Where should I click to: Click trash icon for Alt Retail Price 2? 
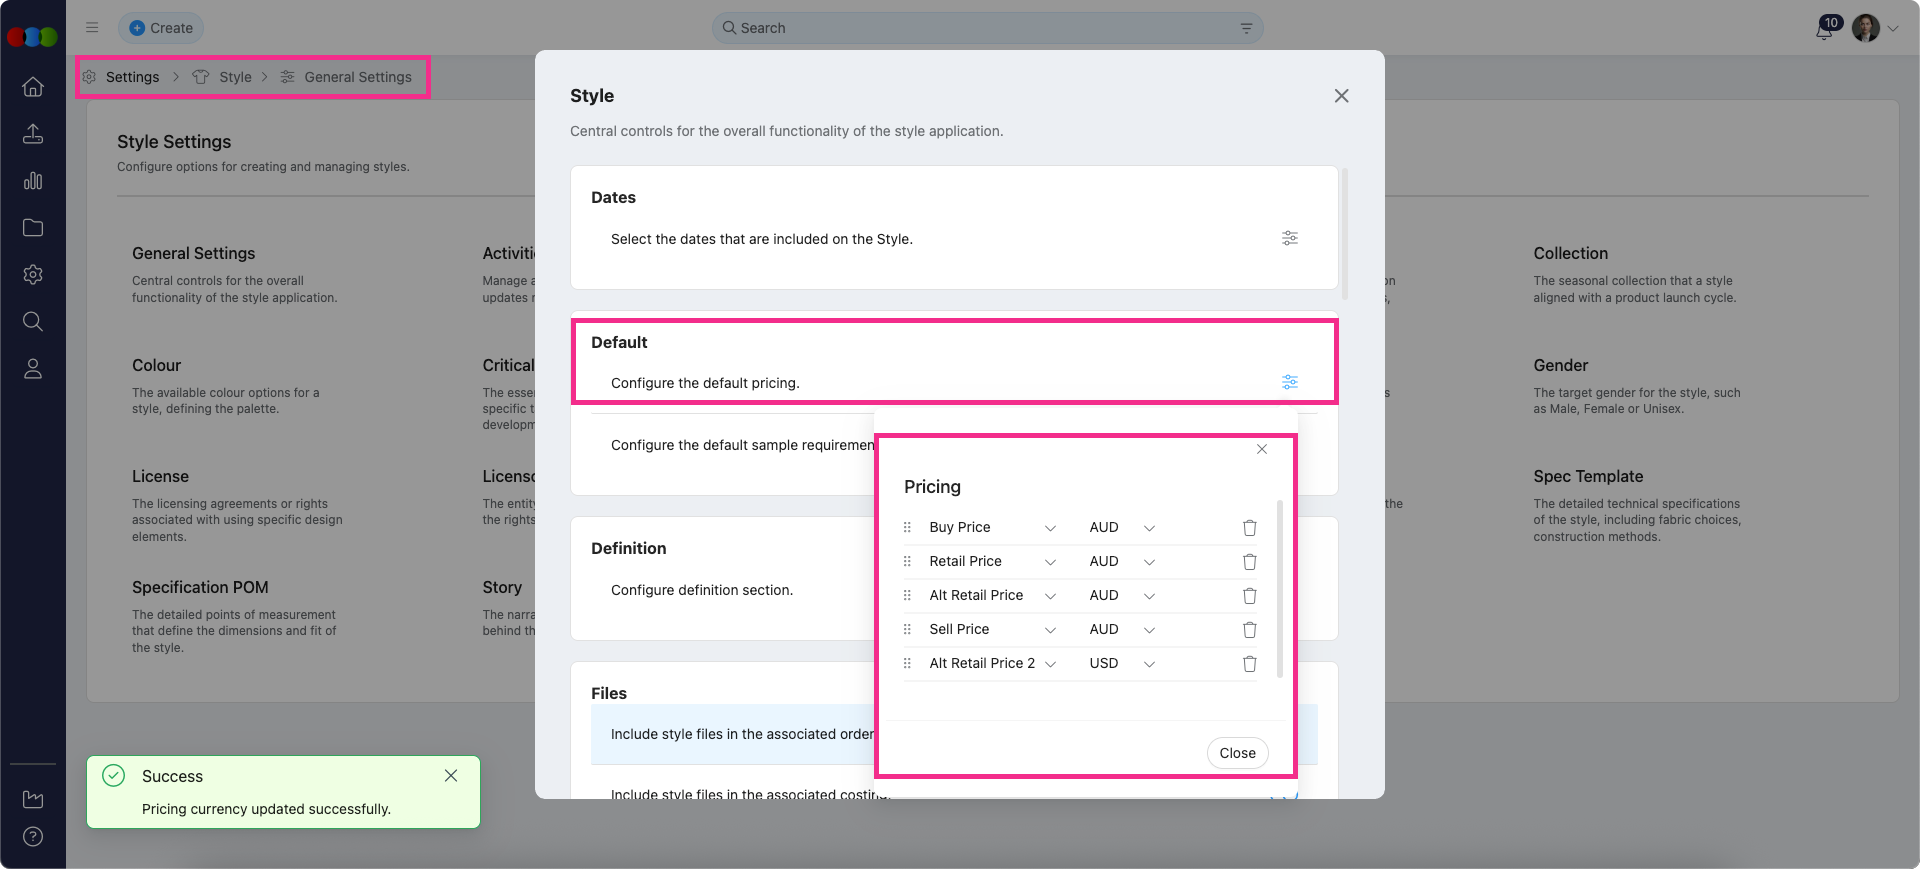[x=1249, y=664]
